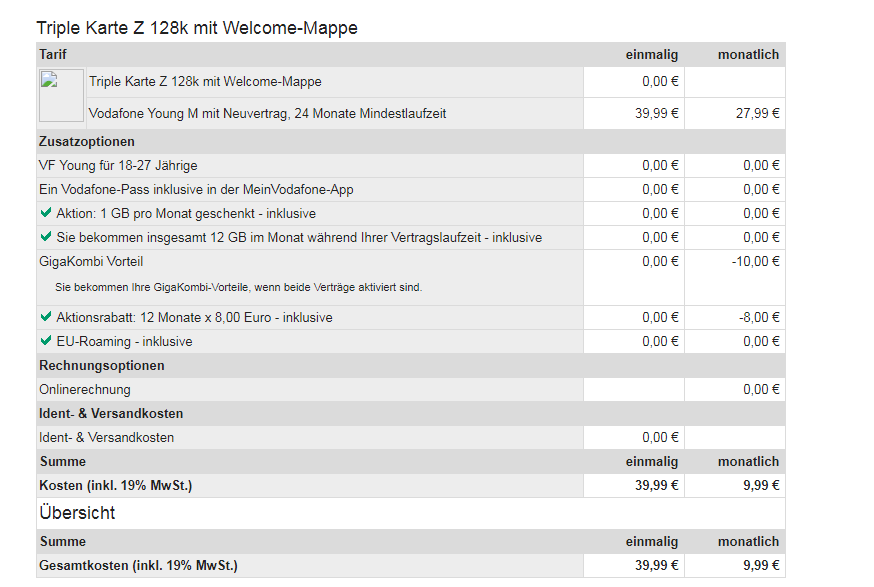Click the Rechnungsoptionen section header
874x587 pixels.
pyautogui.click(x=102, y=366)
